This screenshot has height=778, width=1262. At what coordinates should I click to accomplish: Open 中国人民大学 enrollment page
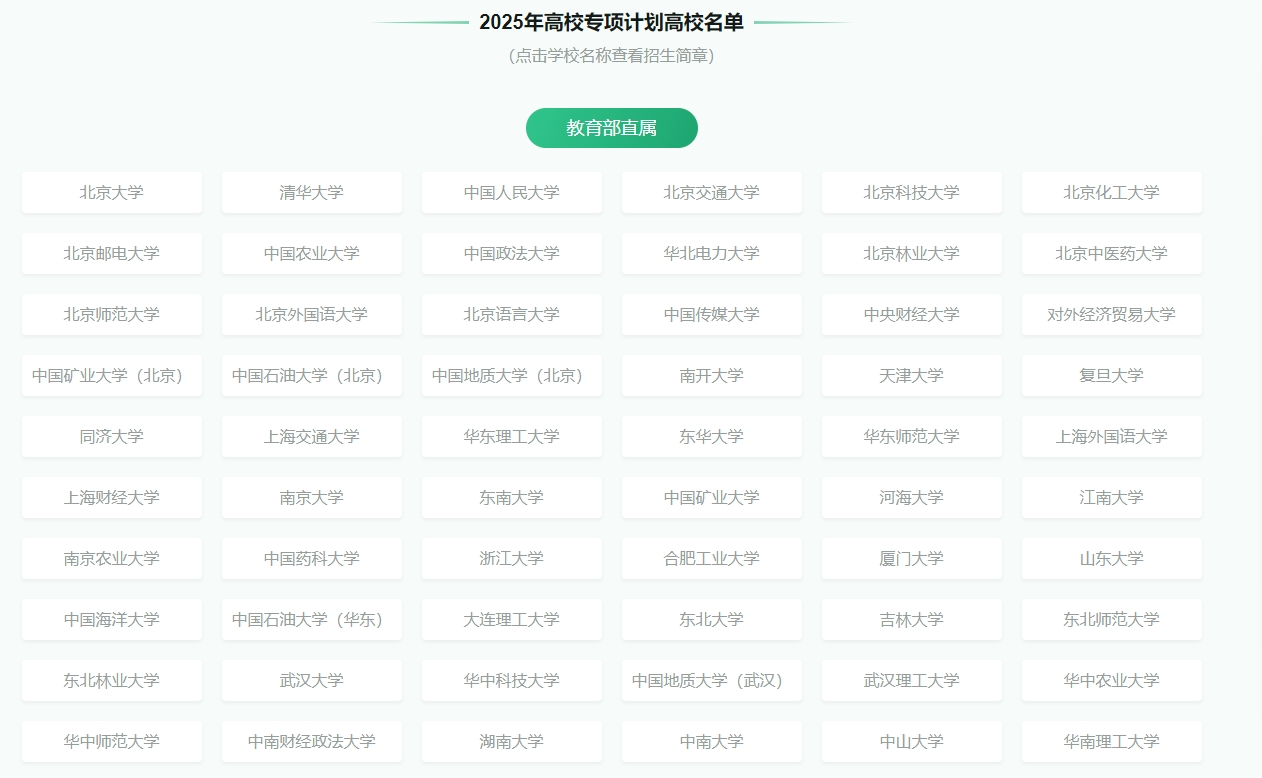pyautogui.click(x=512, y=192)
